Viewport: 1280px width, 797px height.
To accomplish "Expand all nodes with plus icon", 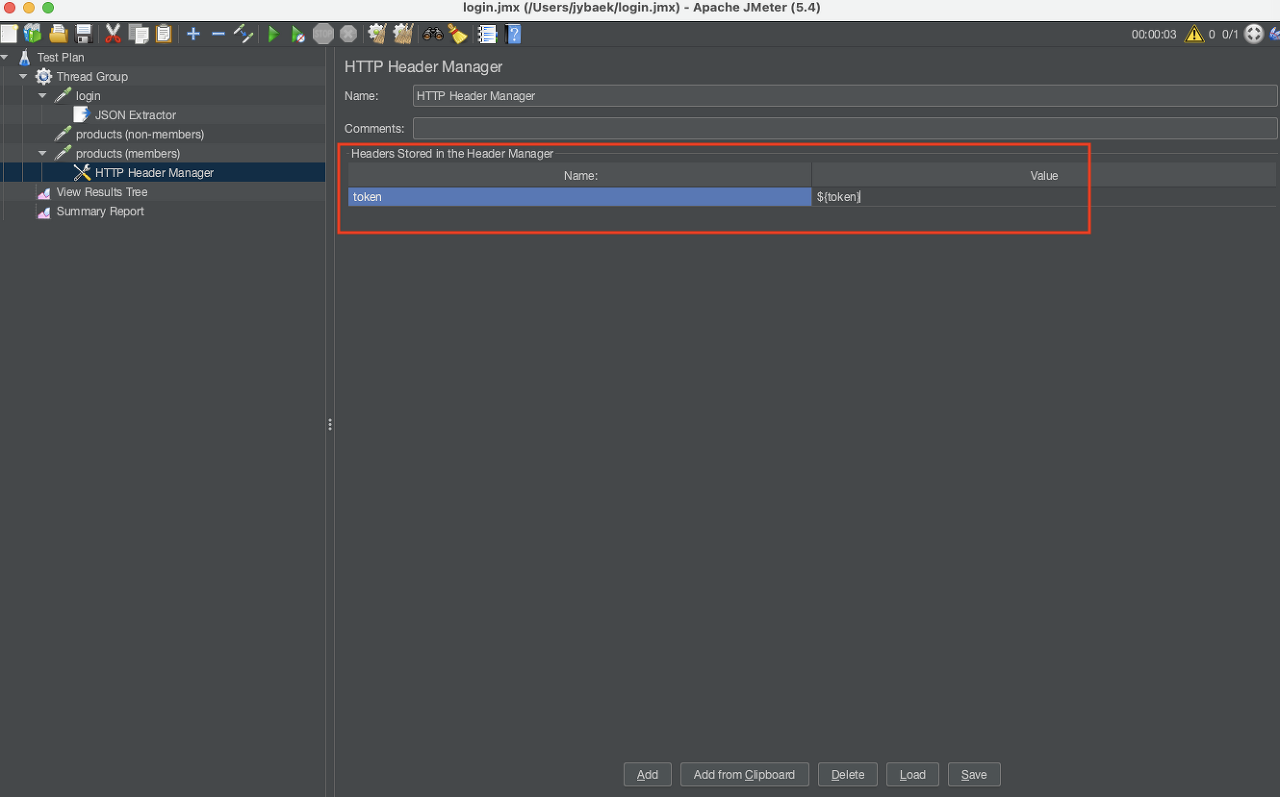I will tap(194, 34).
